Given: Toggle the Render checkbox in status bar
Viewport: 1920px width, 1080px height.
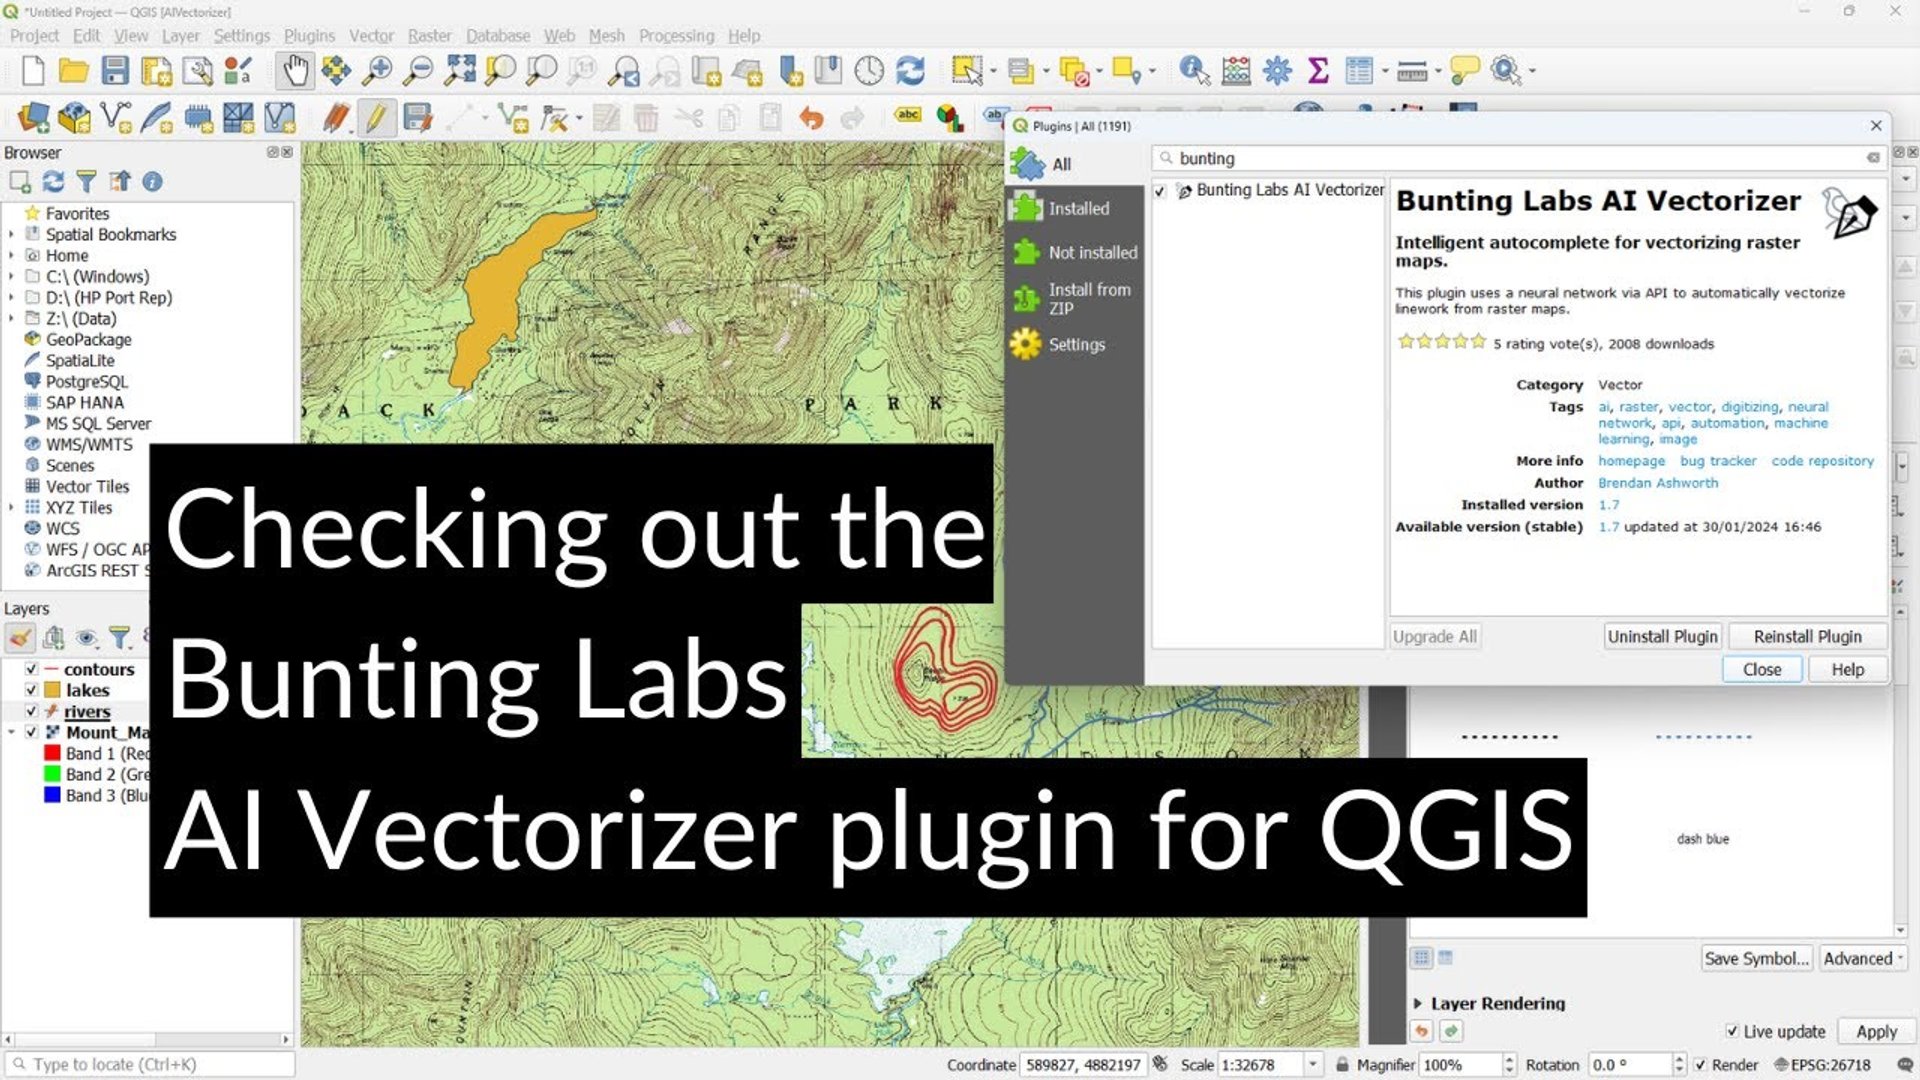Looking at the screenshot, I should coord(1700,1065).
